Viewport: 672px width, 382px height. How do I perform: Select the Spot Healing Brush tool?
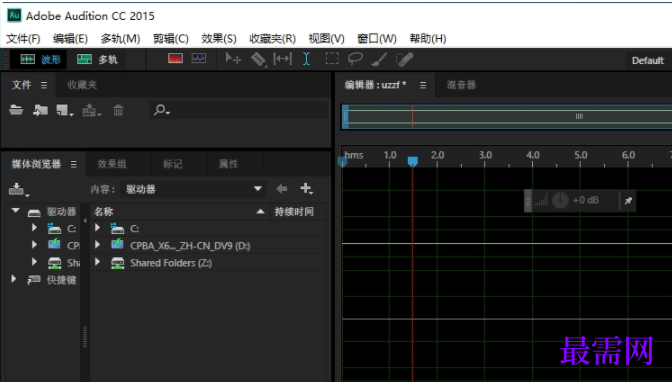click(x=404, y=59)
